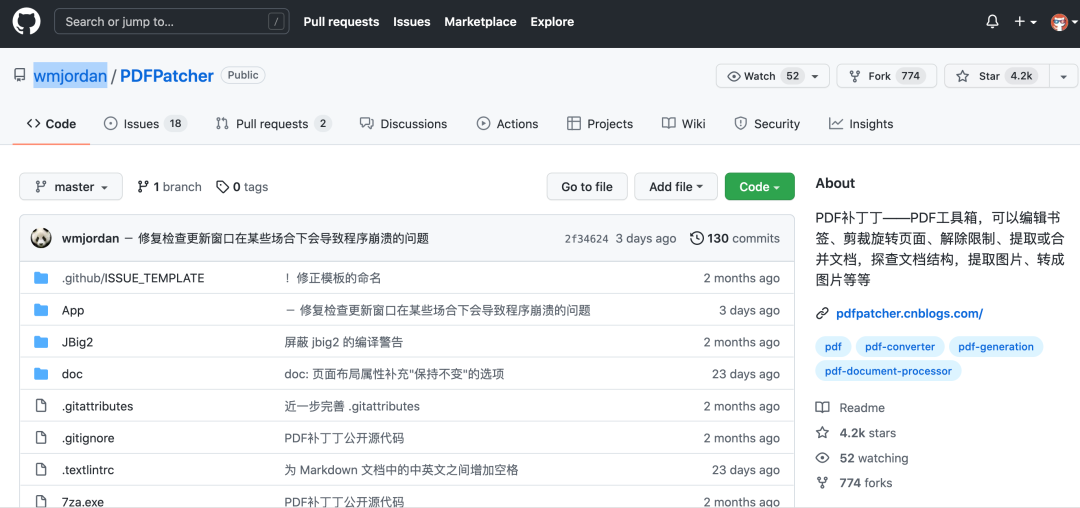The width and height of the screenshot is (1080, 508).
Task: Open the PDFPatcher repository name link
Action: coord(167,76)
